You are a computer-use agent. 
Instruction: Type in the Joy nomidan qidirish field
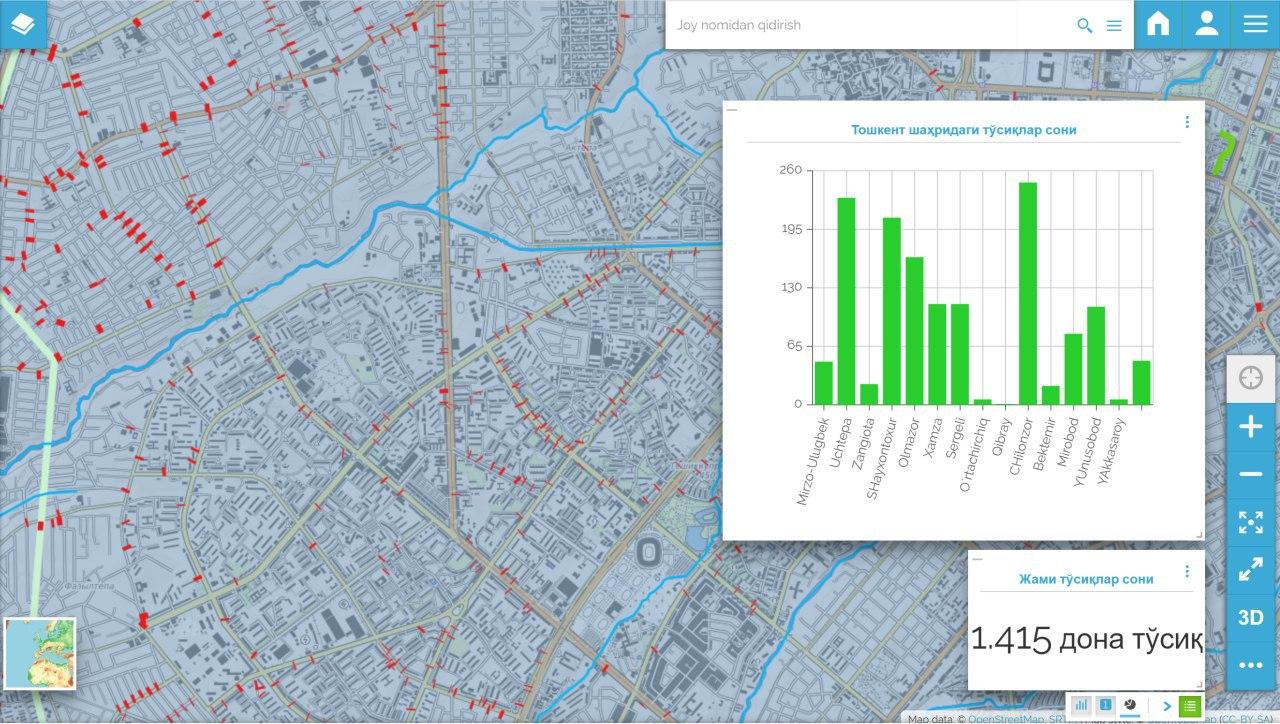pos(860,25)
